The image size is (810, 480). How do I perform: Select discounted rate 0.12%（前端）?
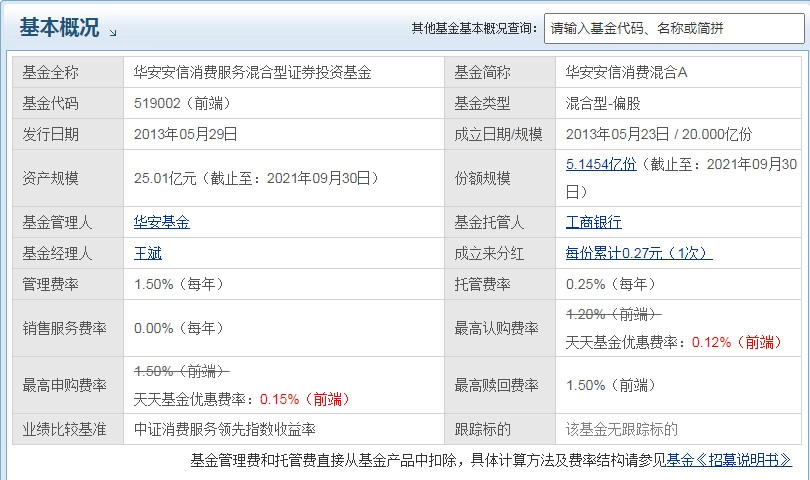pyautogui.click(x=737, y=342)
